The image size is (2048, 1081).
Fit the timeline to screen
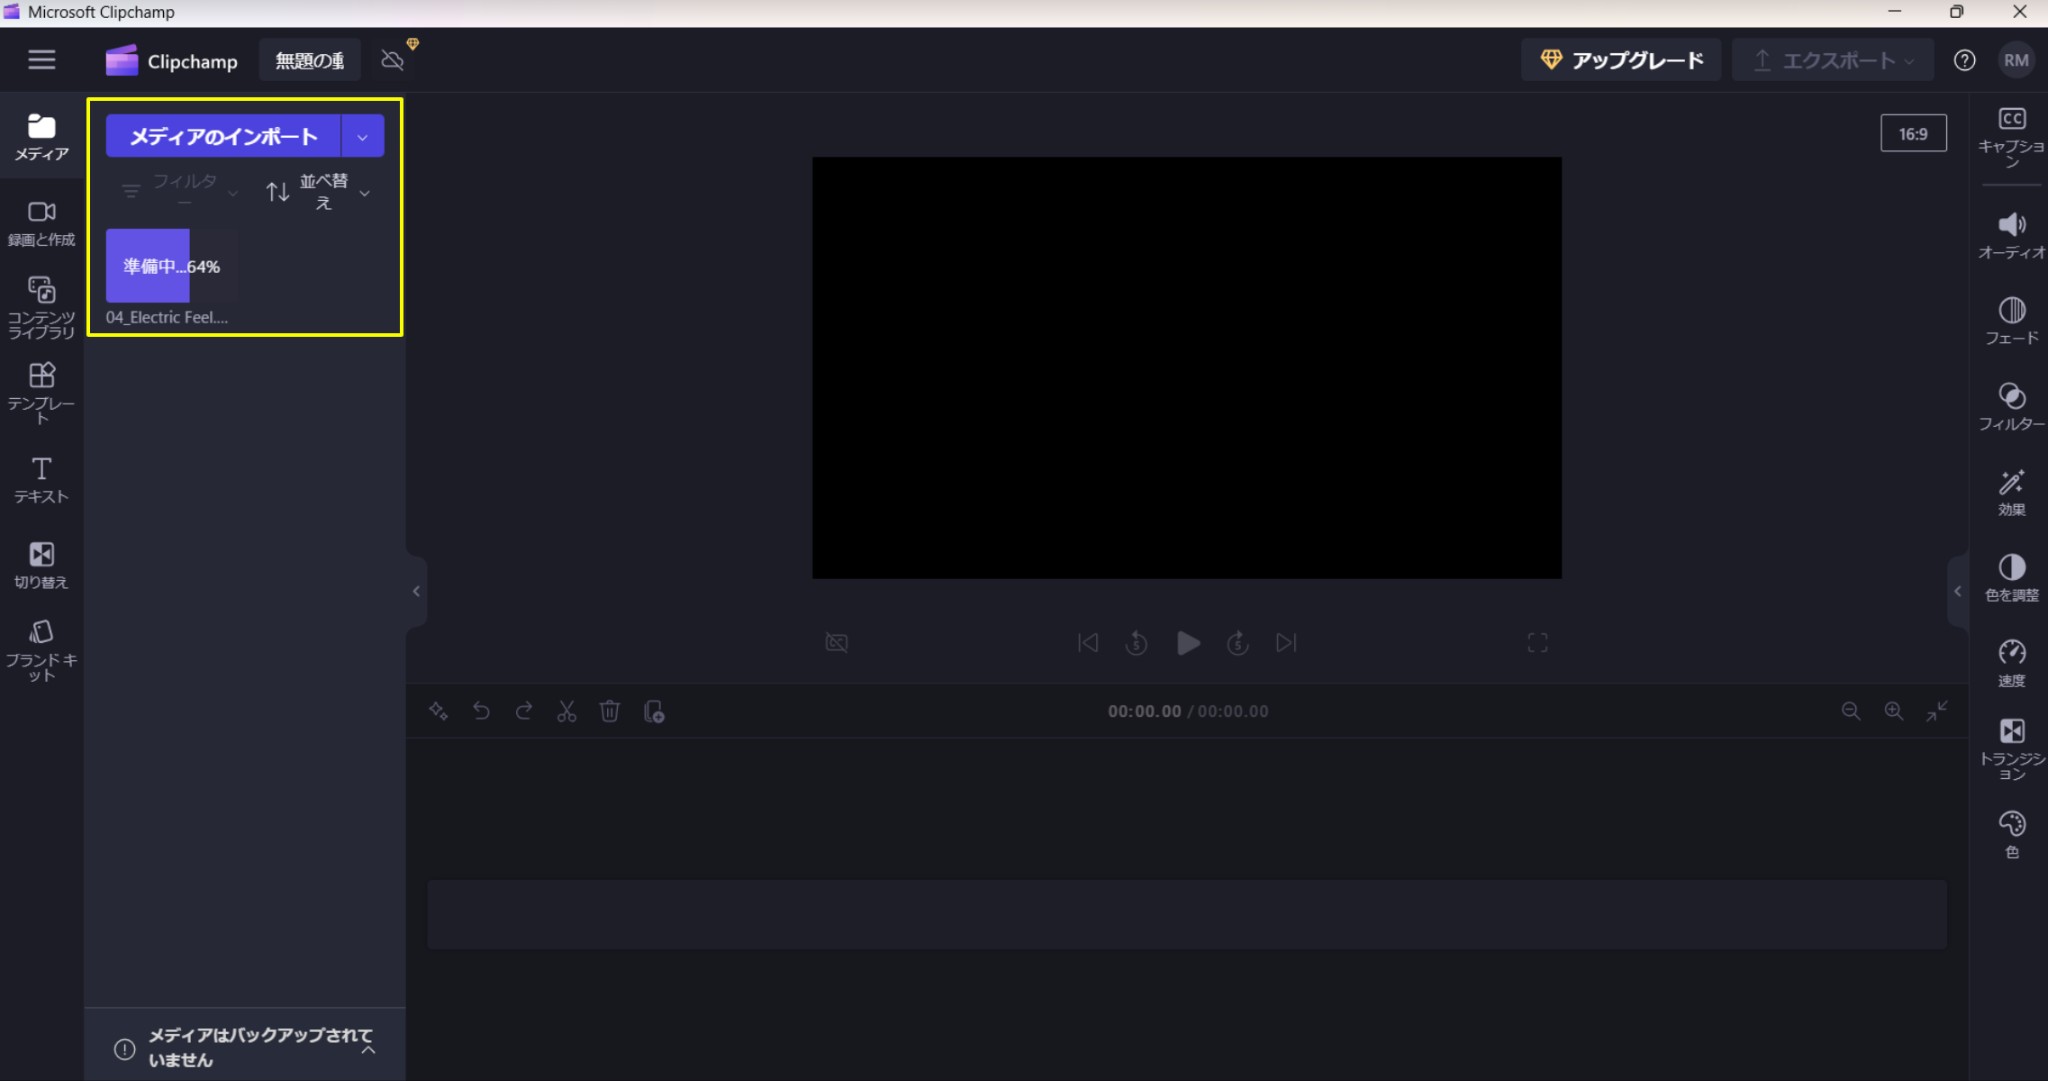(1937, 711)
